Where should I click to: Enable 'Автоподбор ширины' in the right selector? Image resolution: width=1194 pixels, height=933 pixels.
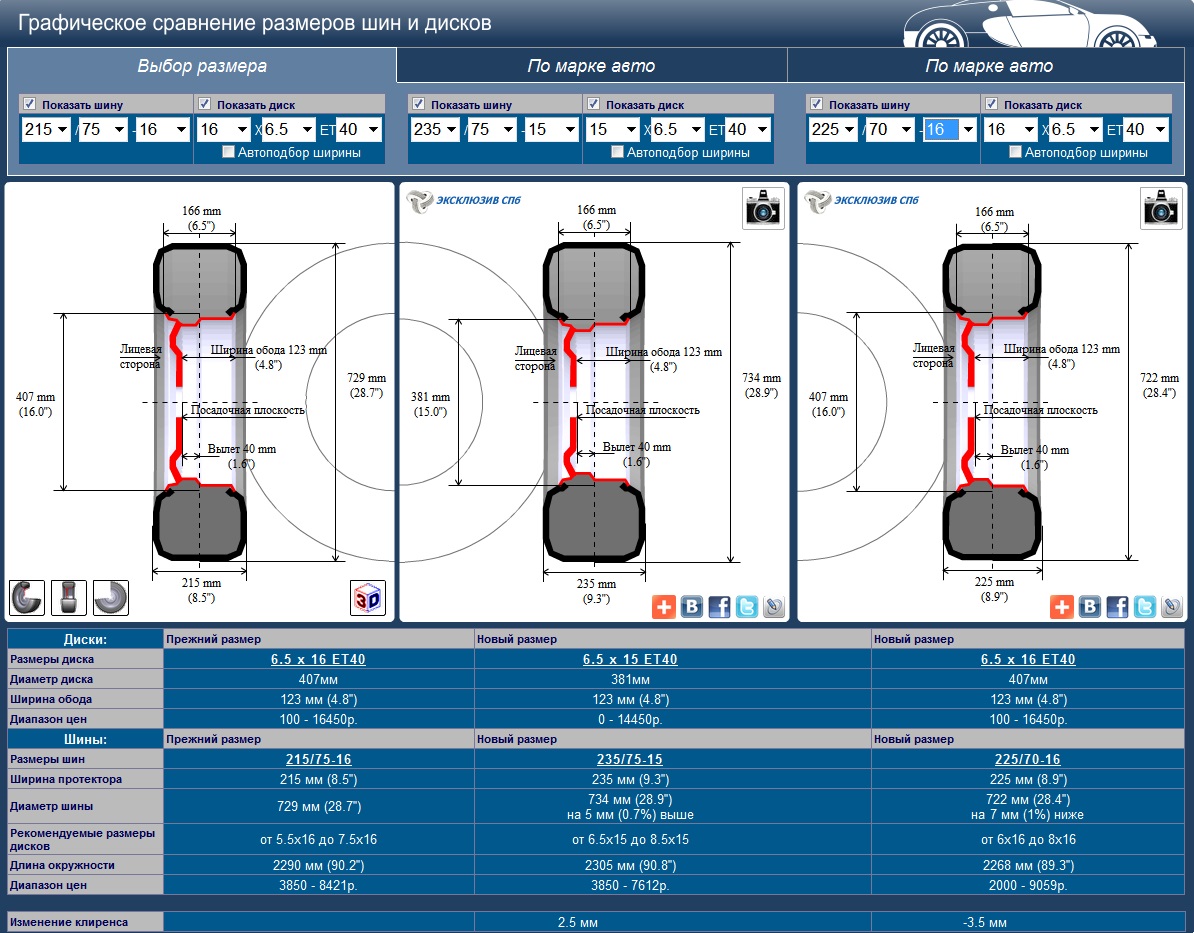[1016, 152]
